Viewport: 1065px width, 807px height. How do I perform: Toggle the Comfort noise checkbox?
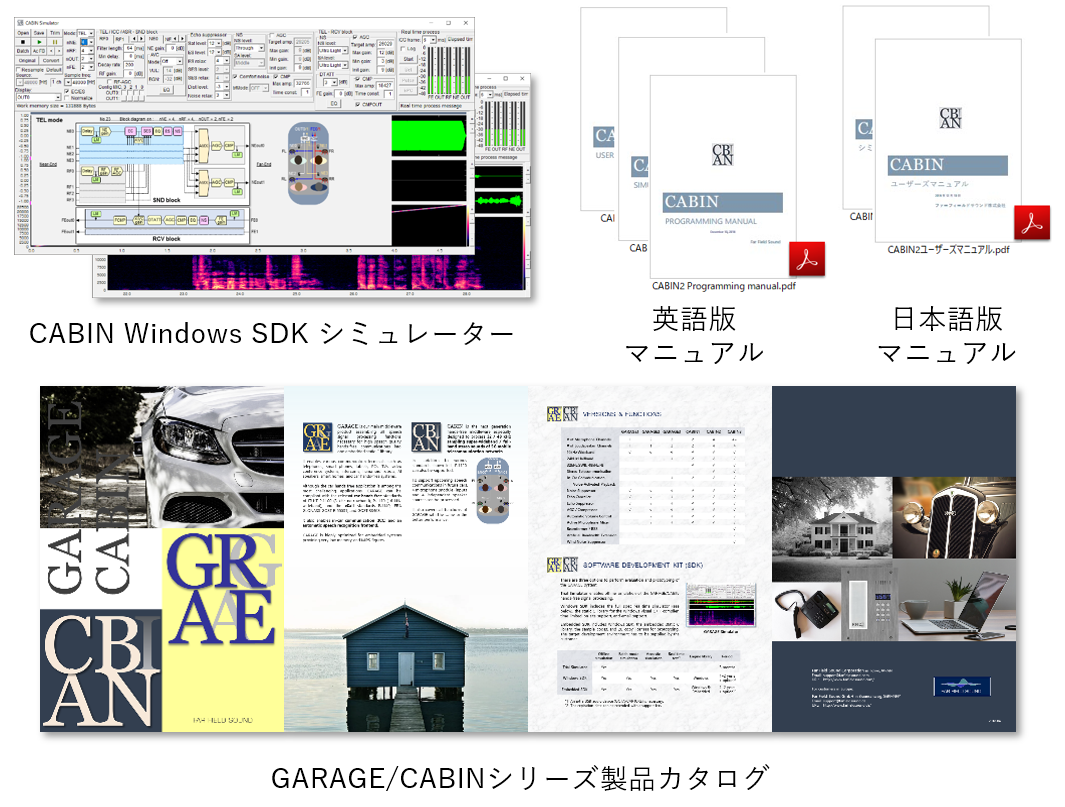click(x=235, y=76)
